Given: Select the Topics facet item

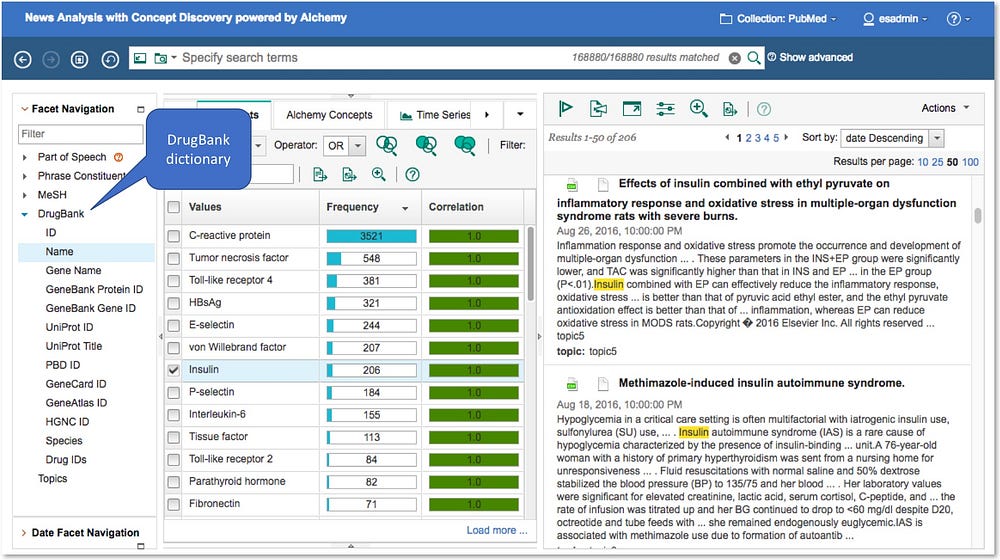Looking at the screenshot, I should (52, 478).
